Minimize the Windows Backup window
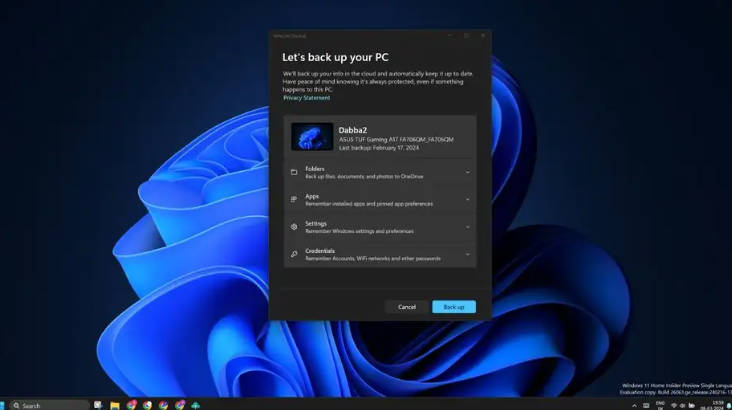This screenshot has width=732, height=410. tap(450, 35)
